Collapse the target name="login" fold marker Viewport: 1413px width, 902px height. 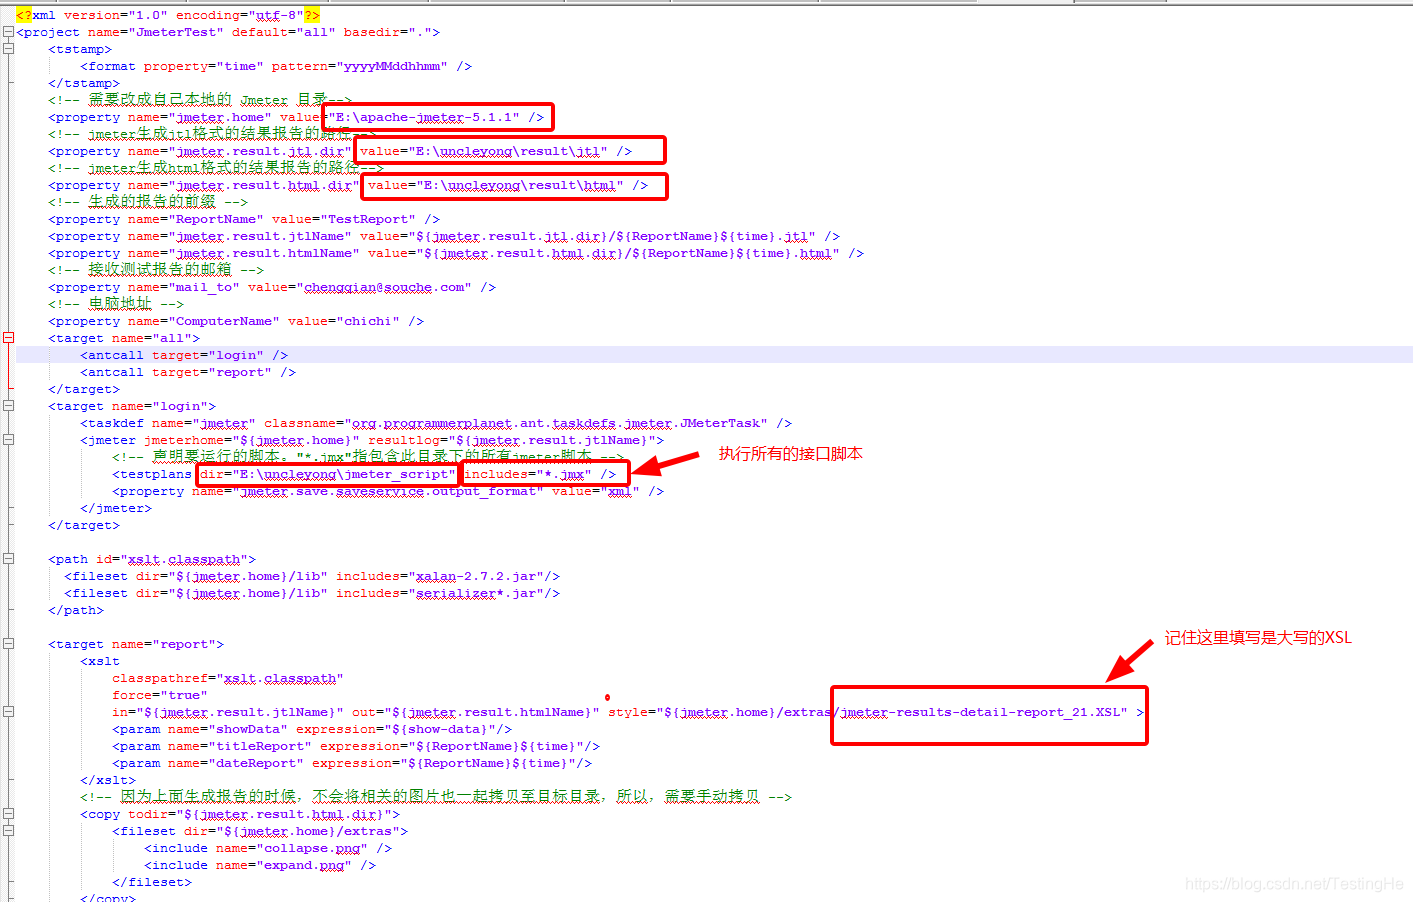pyautogui.click(x=8, y=406)
